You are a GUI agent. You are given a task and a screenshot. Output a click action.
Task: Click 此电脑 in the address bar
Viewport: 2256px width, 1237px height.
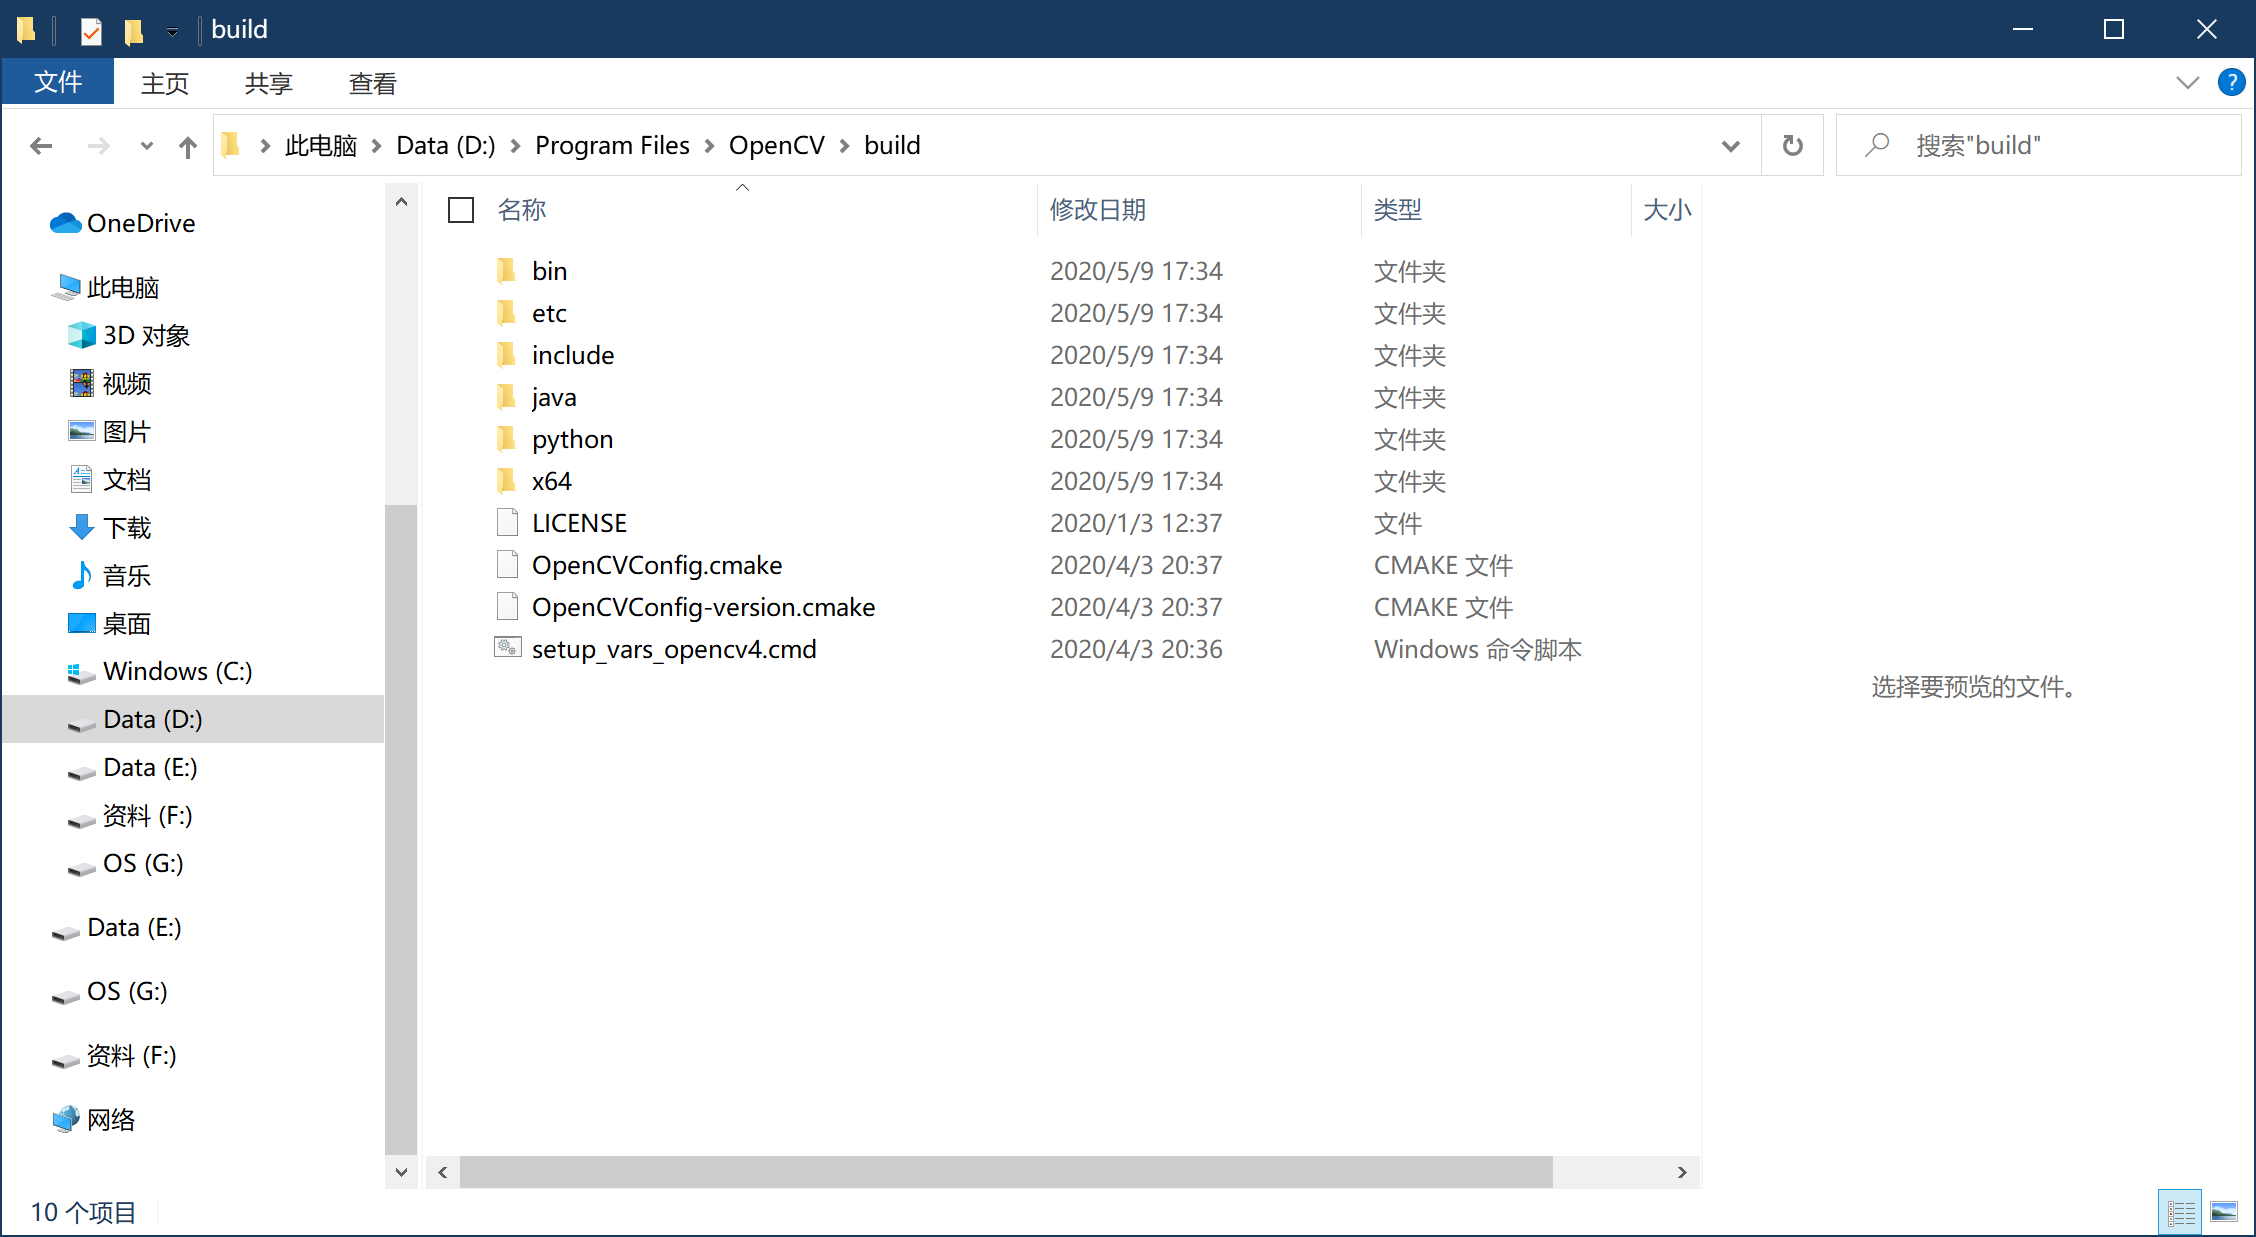tap(320, 146)
